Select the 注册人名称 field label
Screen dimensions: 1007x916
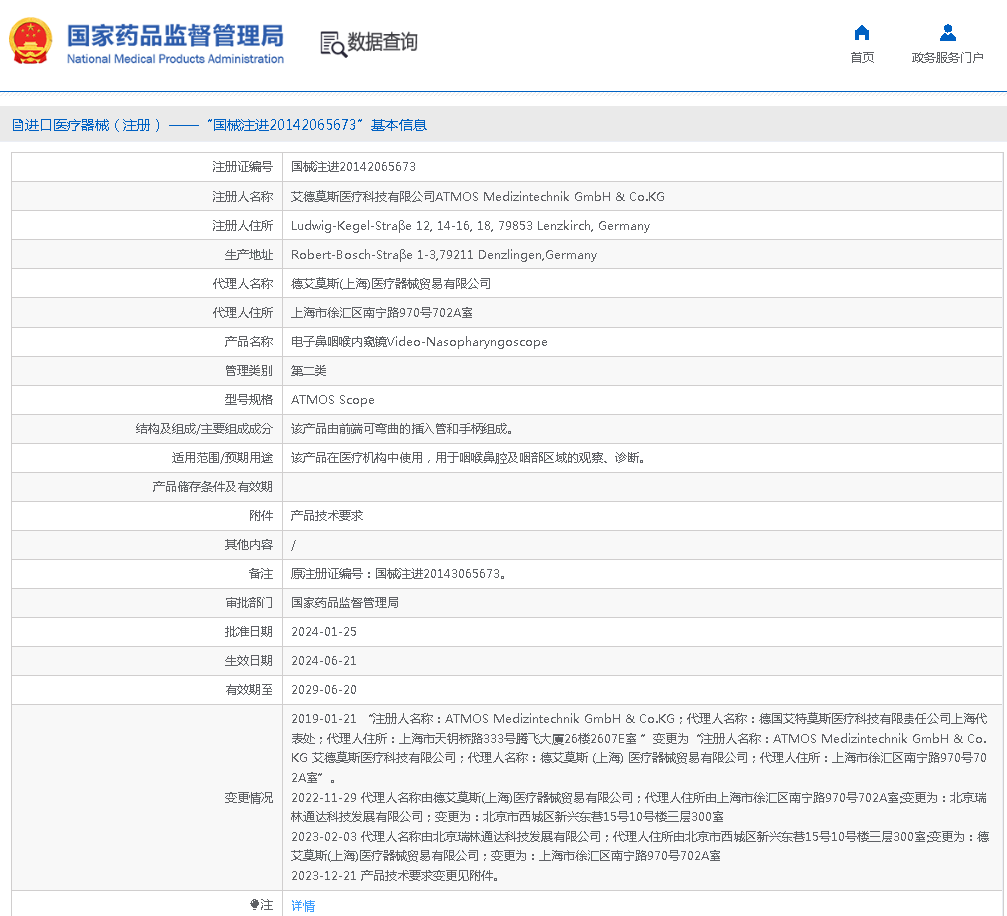(243, 197)
